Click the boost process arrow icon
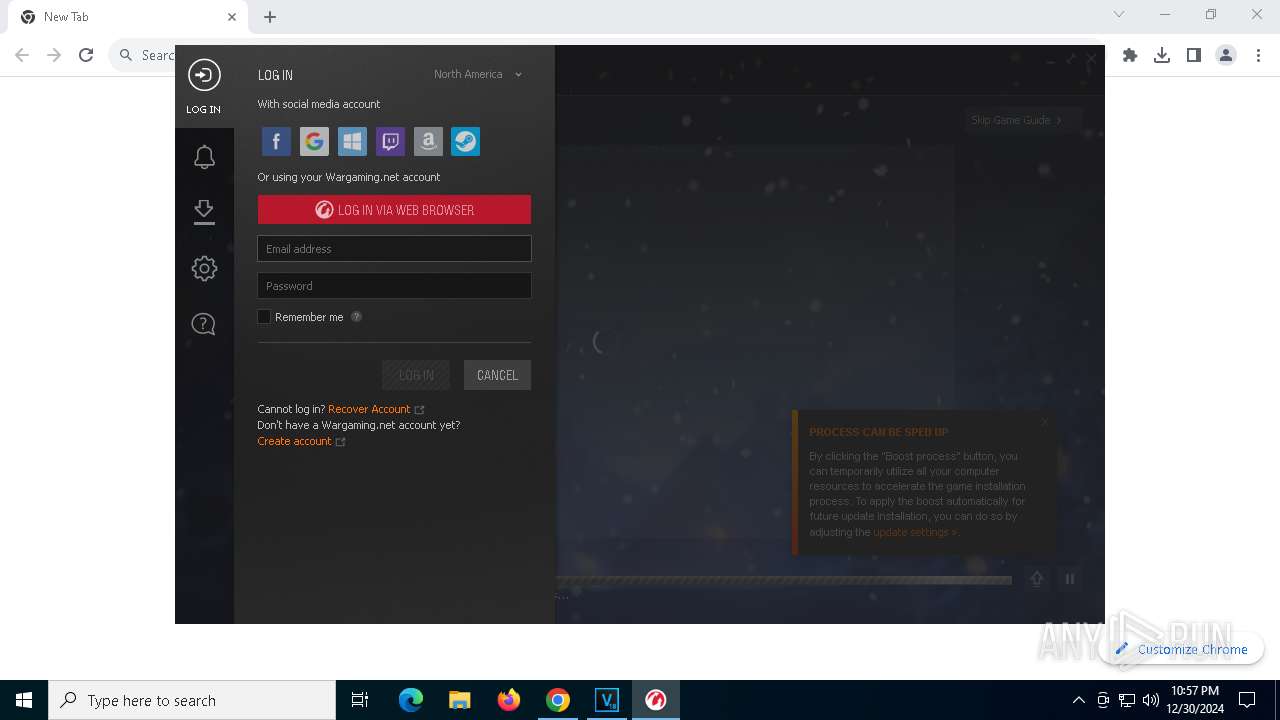This screenshot has height=720, width=1280. 1037,579
